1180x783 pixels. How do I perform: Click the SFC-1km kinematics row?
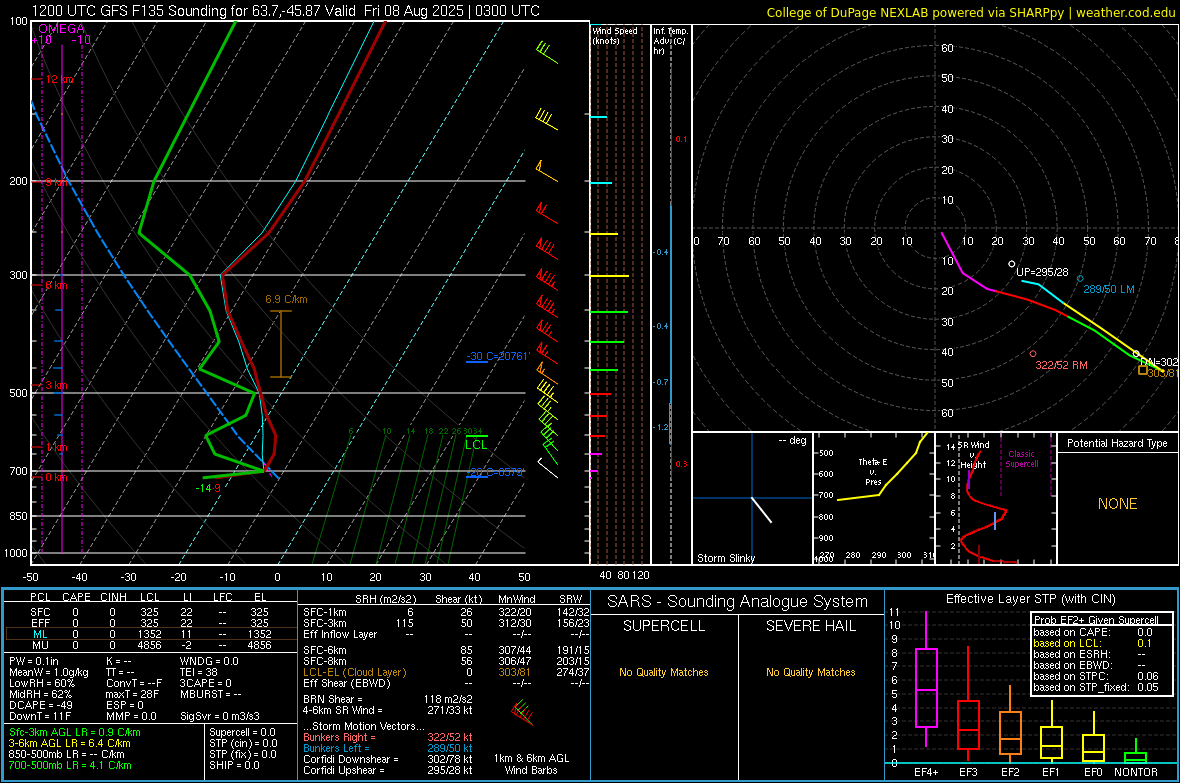(x=446, y=613)
